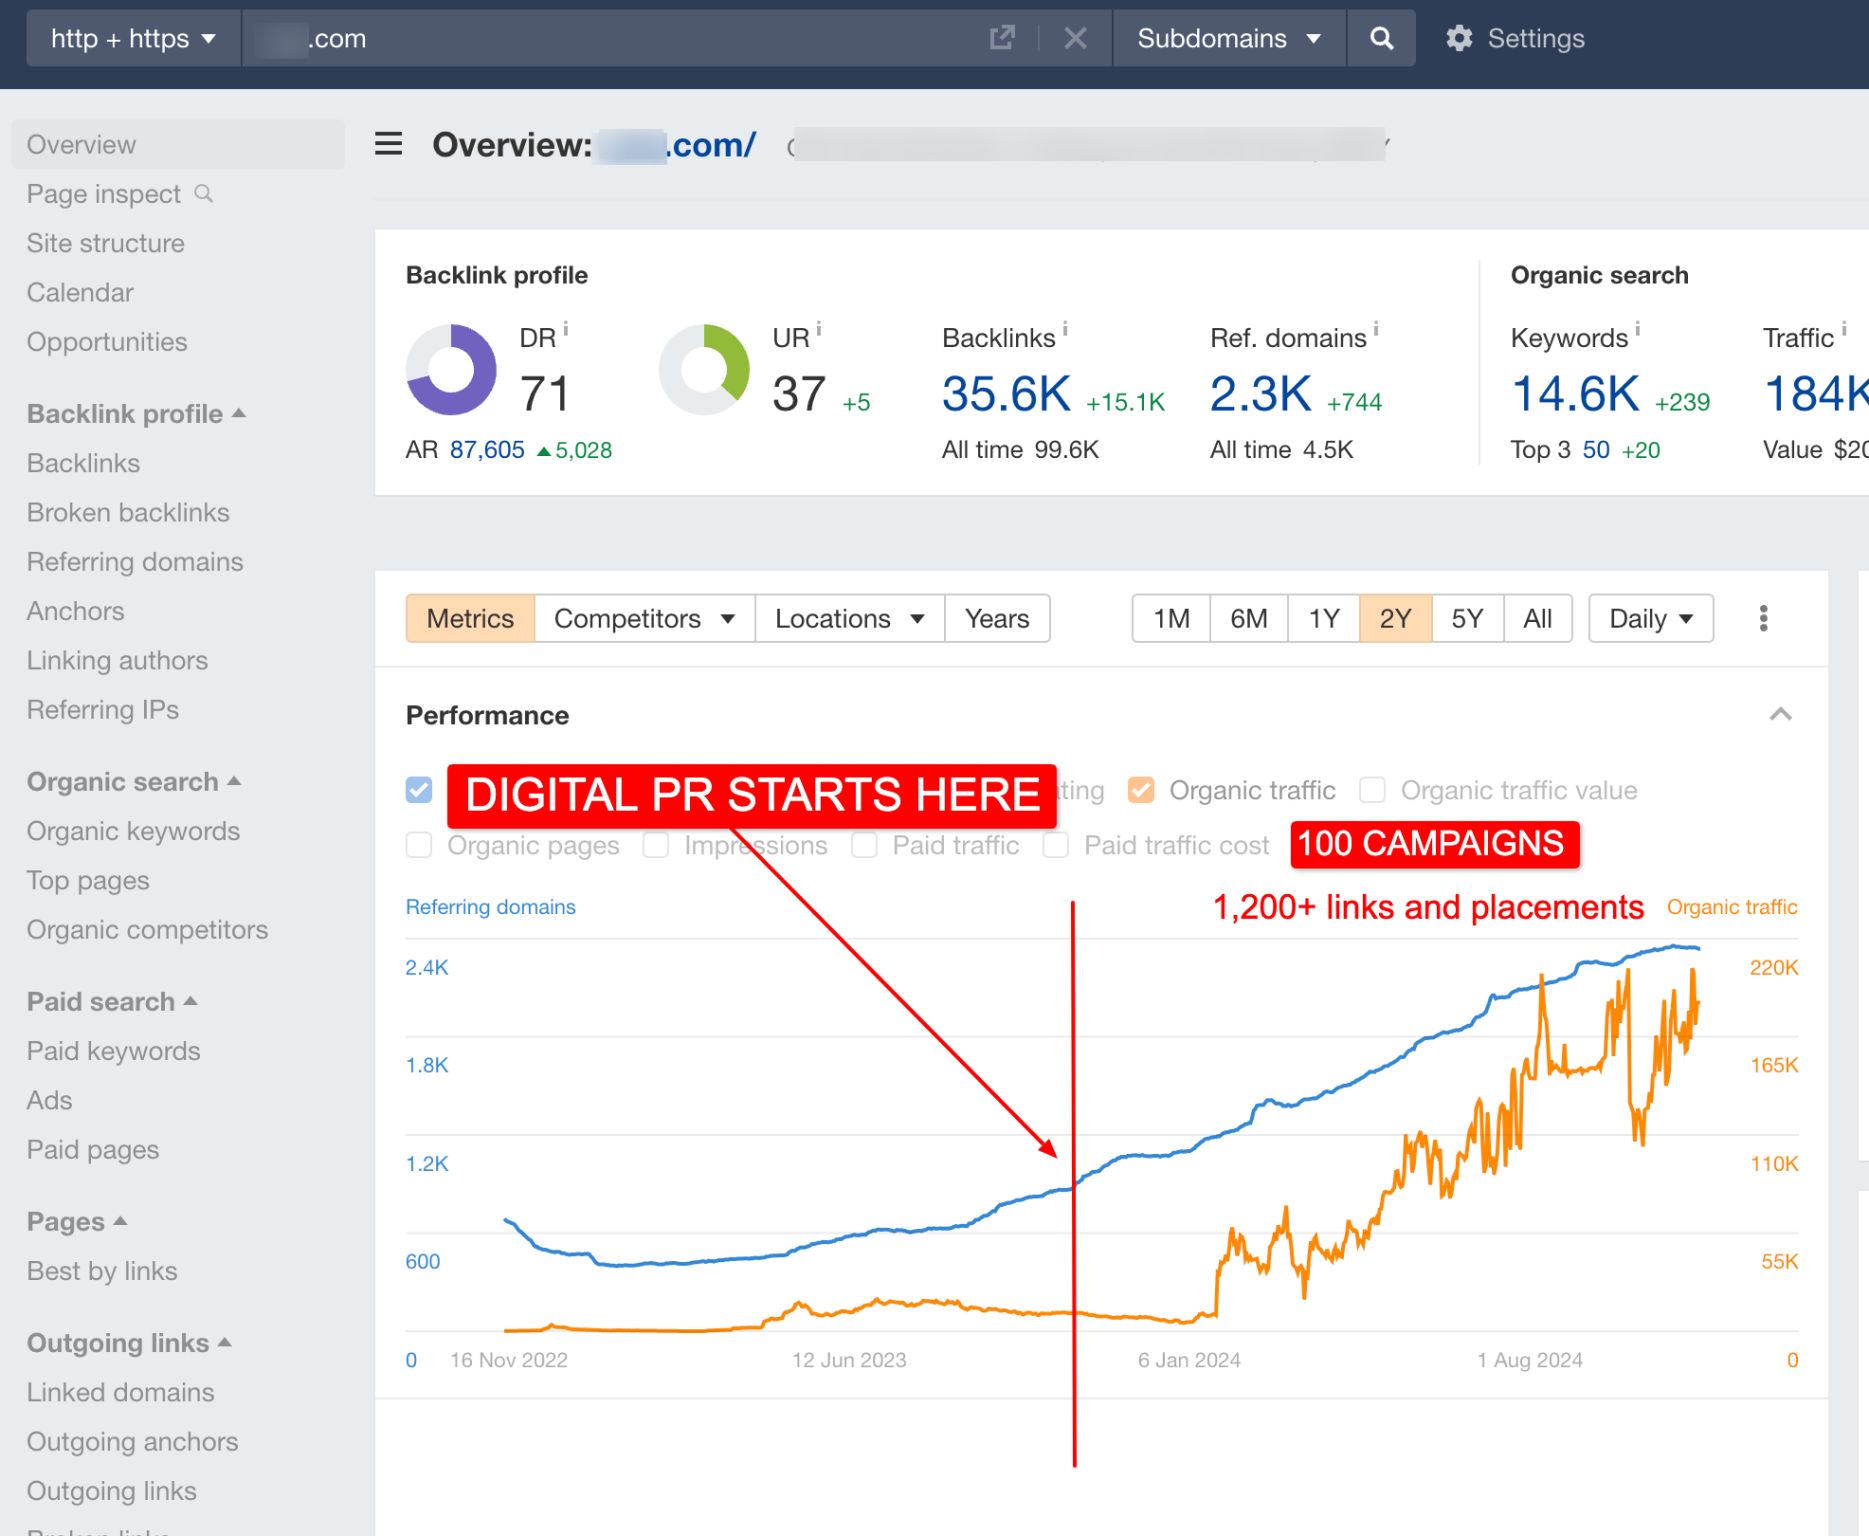Enable the Organic pages checkbox
1869x1536 pixels.
(x=419, y=845)
